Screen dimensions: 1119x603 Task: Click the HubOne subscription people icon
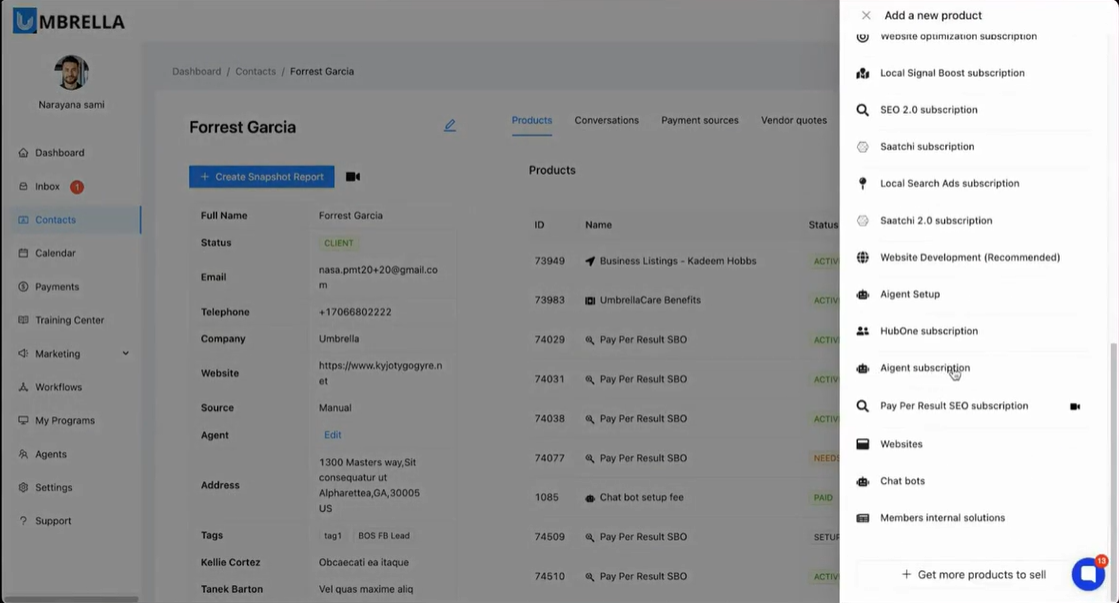(862, 331)
